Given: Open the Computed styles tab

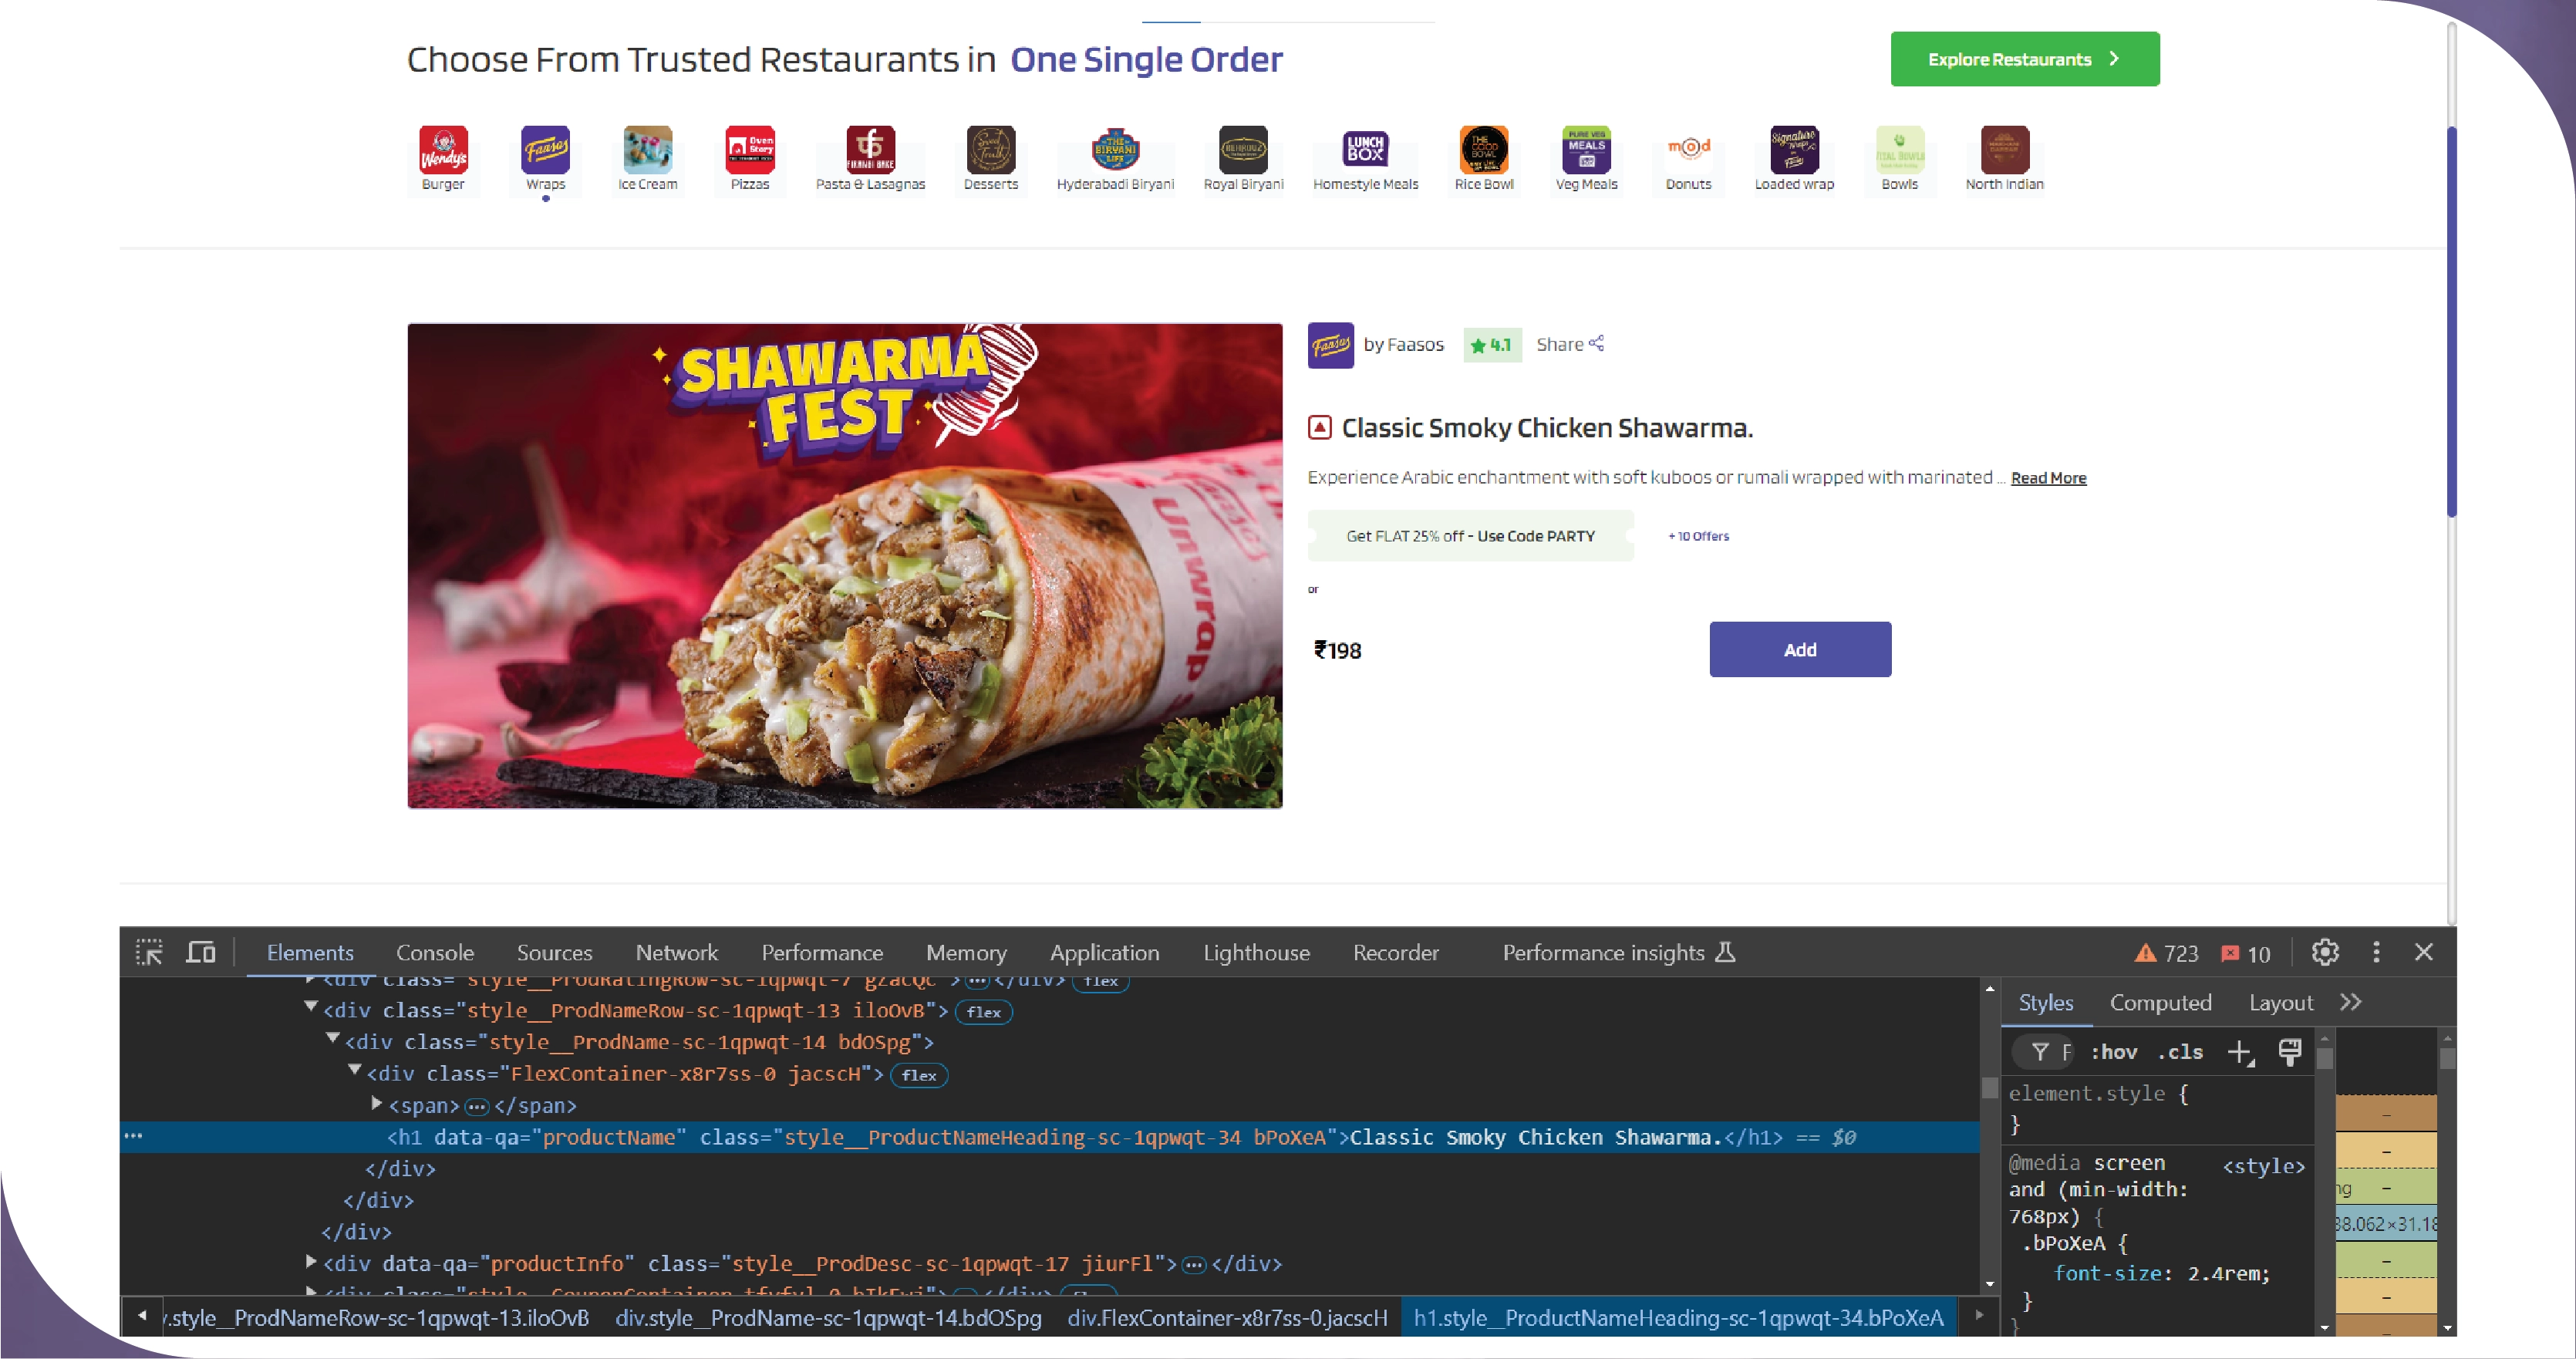Looking at the screenshot, I should pos(2160,1002).
